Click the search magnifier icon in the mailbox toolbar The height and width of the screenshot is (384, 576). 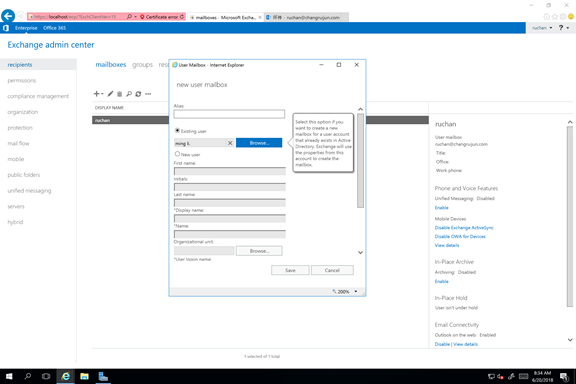coord(129,94)
